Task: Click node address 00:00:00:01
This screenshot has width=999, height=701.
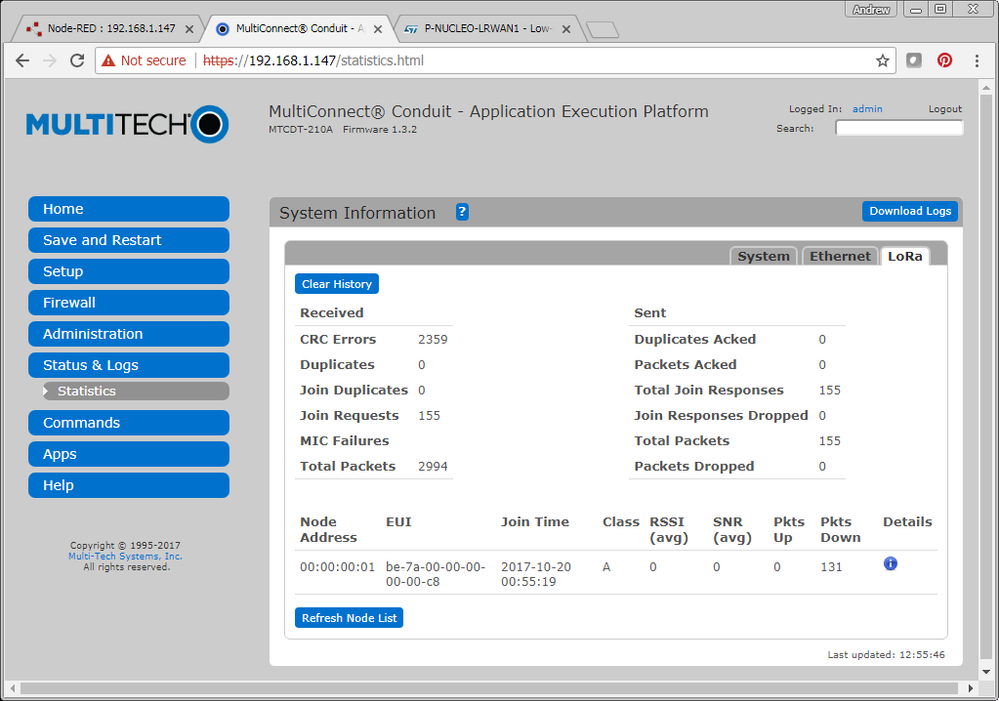Action: [x=337, y=567]
